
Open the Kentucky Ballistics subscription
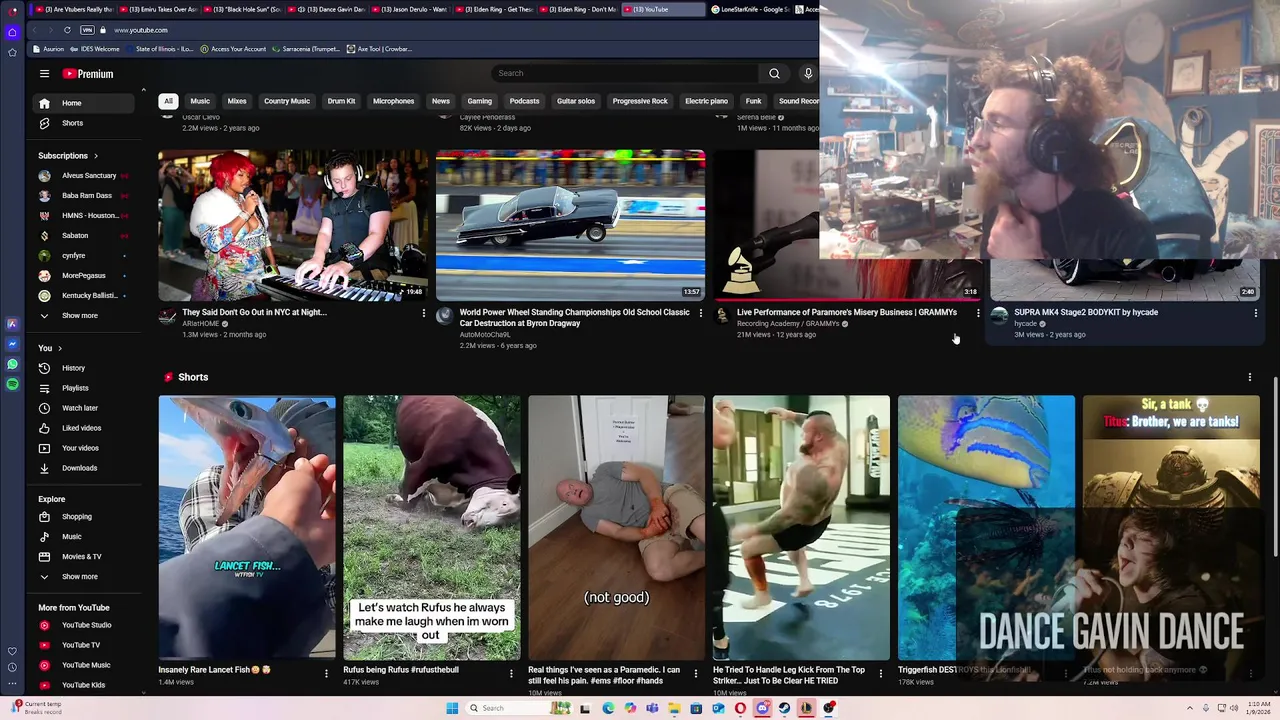pyautogui.click(x=84, y=295)
